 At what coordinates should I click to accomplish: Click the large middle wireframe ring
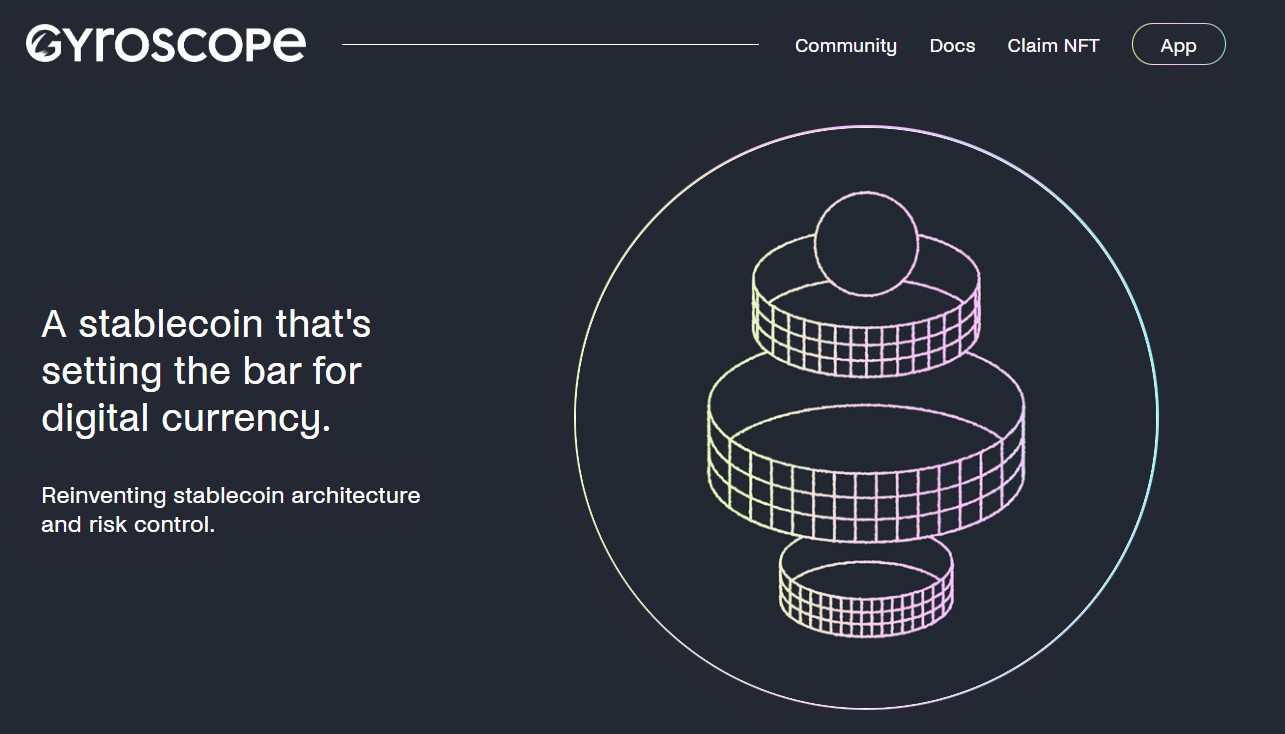866,478
